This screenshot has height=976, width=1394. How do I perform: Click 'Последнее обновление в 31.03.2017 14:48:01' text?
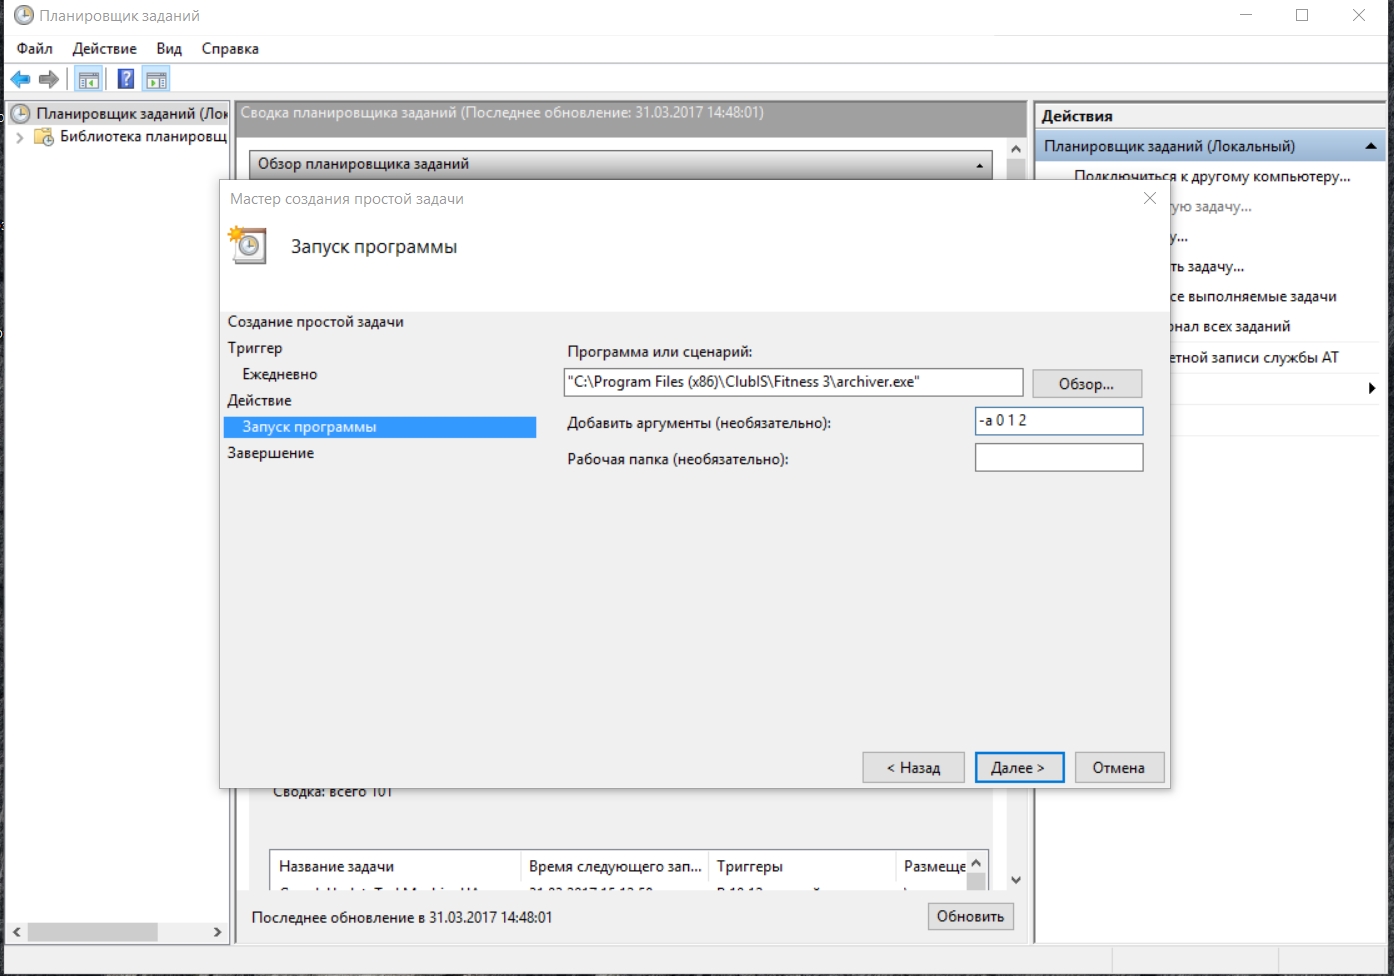[402, 917]
